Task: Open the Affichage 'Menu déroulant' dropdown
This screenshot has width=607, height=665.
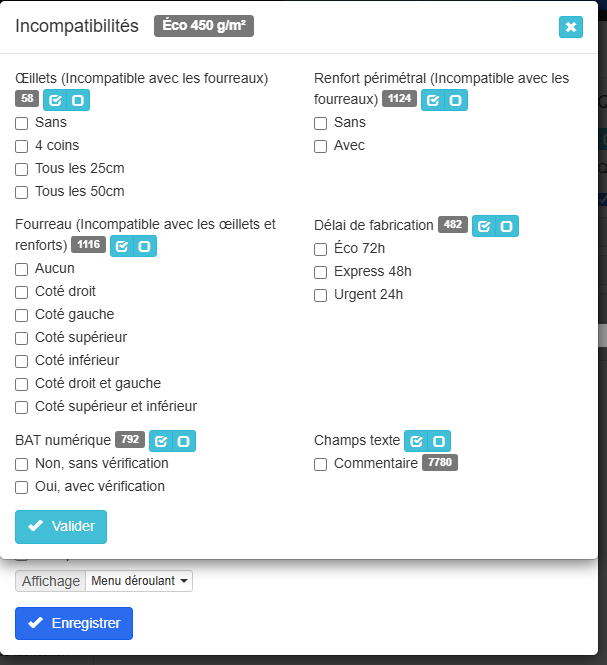Action: 139,581
